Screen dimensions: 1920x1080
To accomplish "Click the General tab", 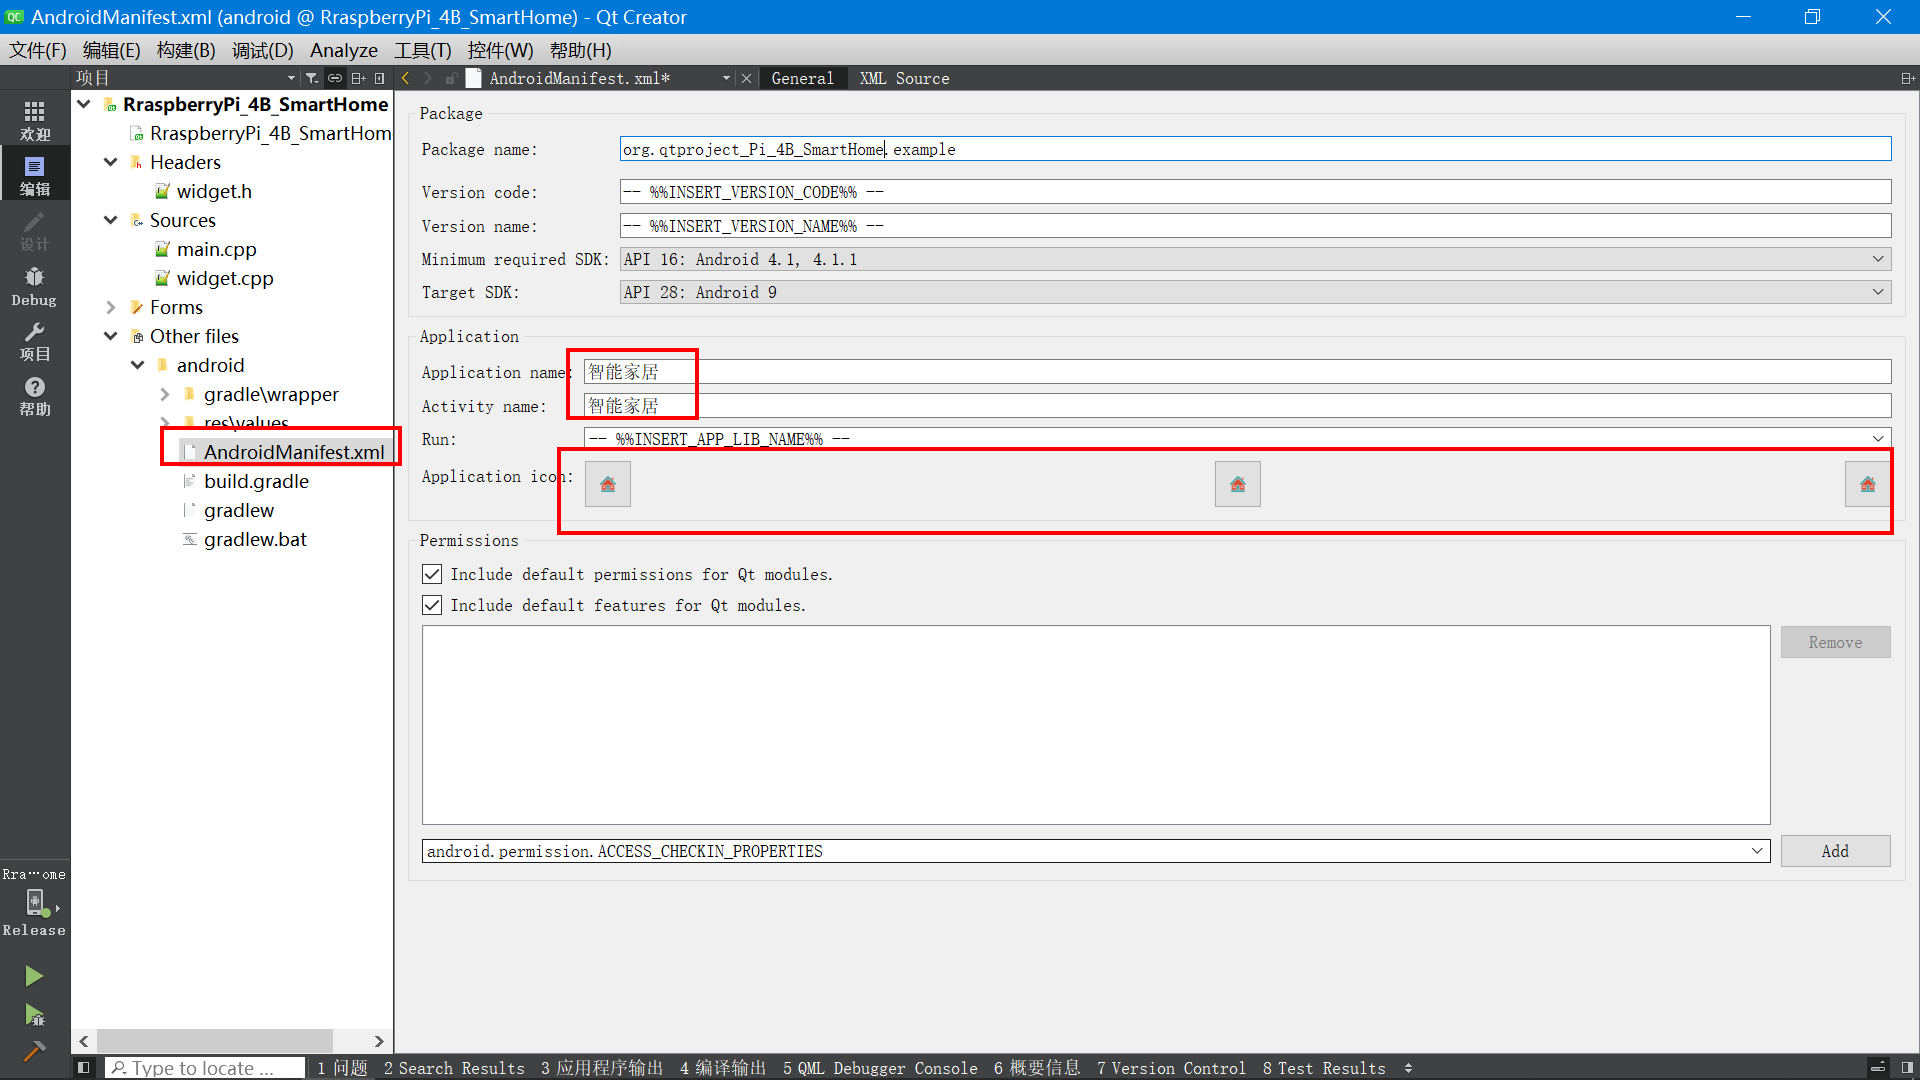I will [x=802, y=78].
